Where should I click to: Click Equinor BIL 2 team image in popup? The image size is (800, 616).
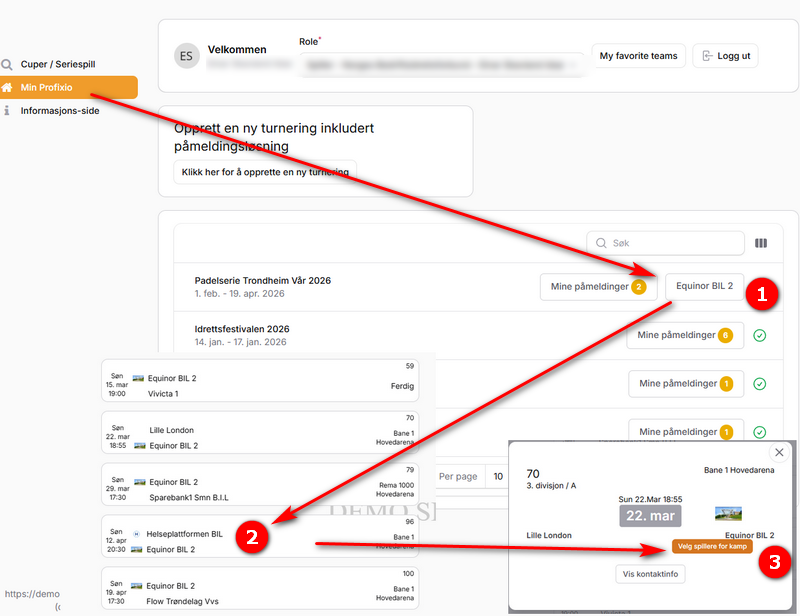pyautogui.click(x=728, y=513)
